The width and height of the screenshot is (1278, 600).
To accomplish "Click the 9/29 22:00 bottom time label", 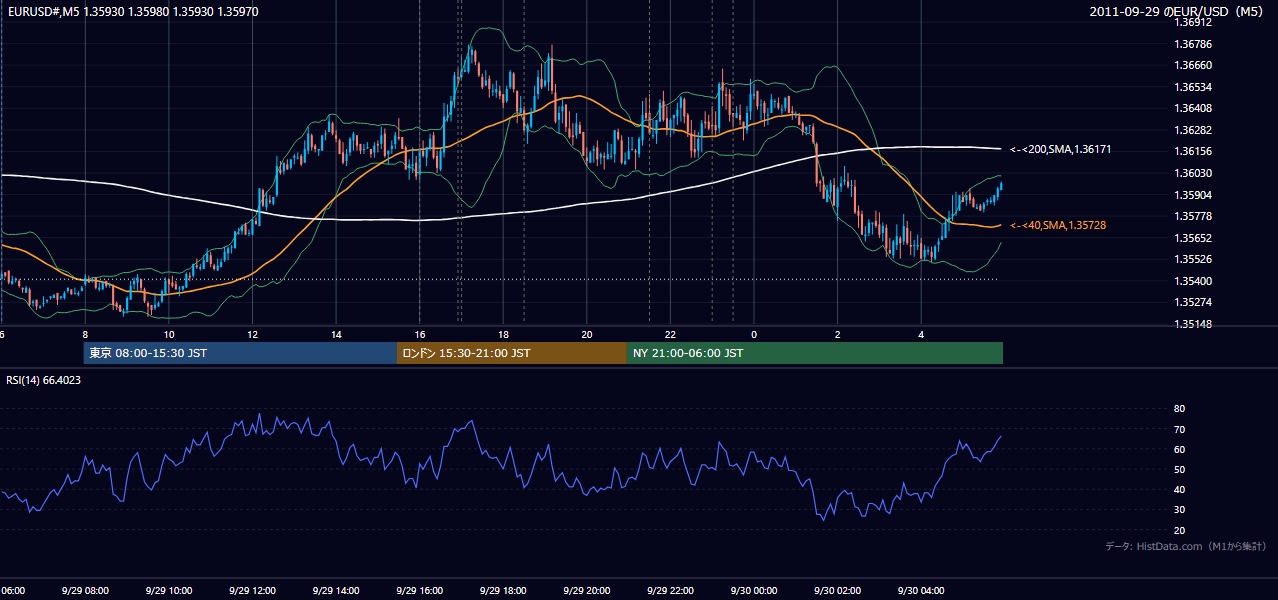I will 669,591.
